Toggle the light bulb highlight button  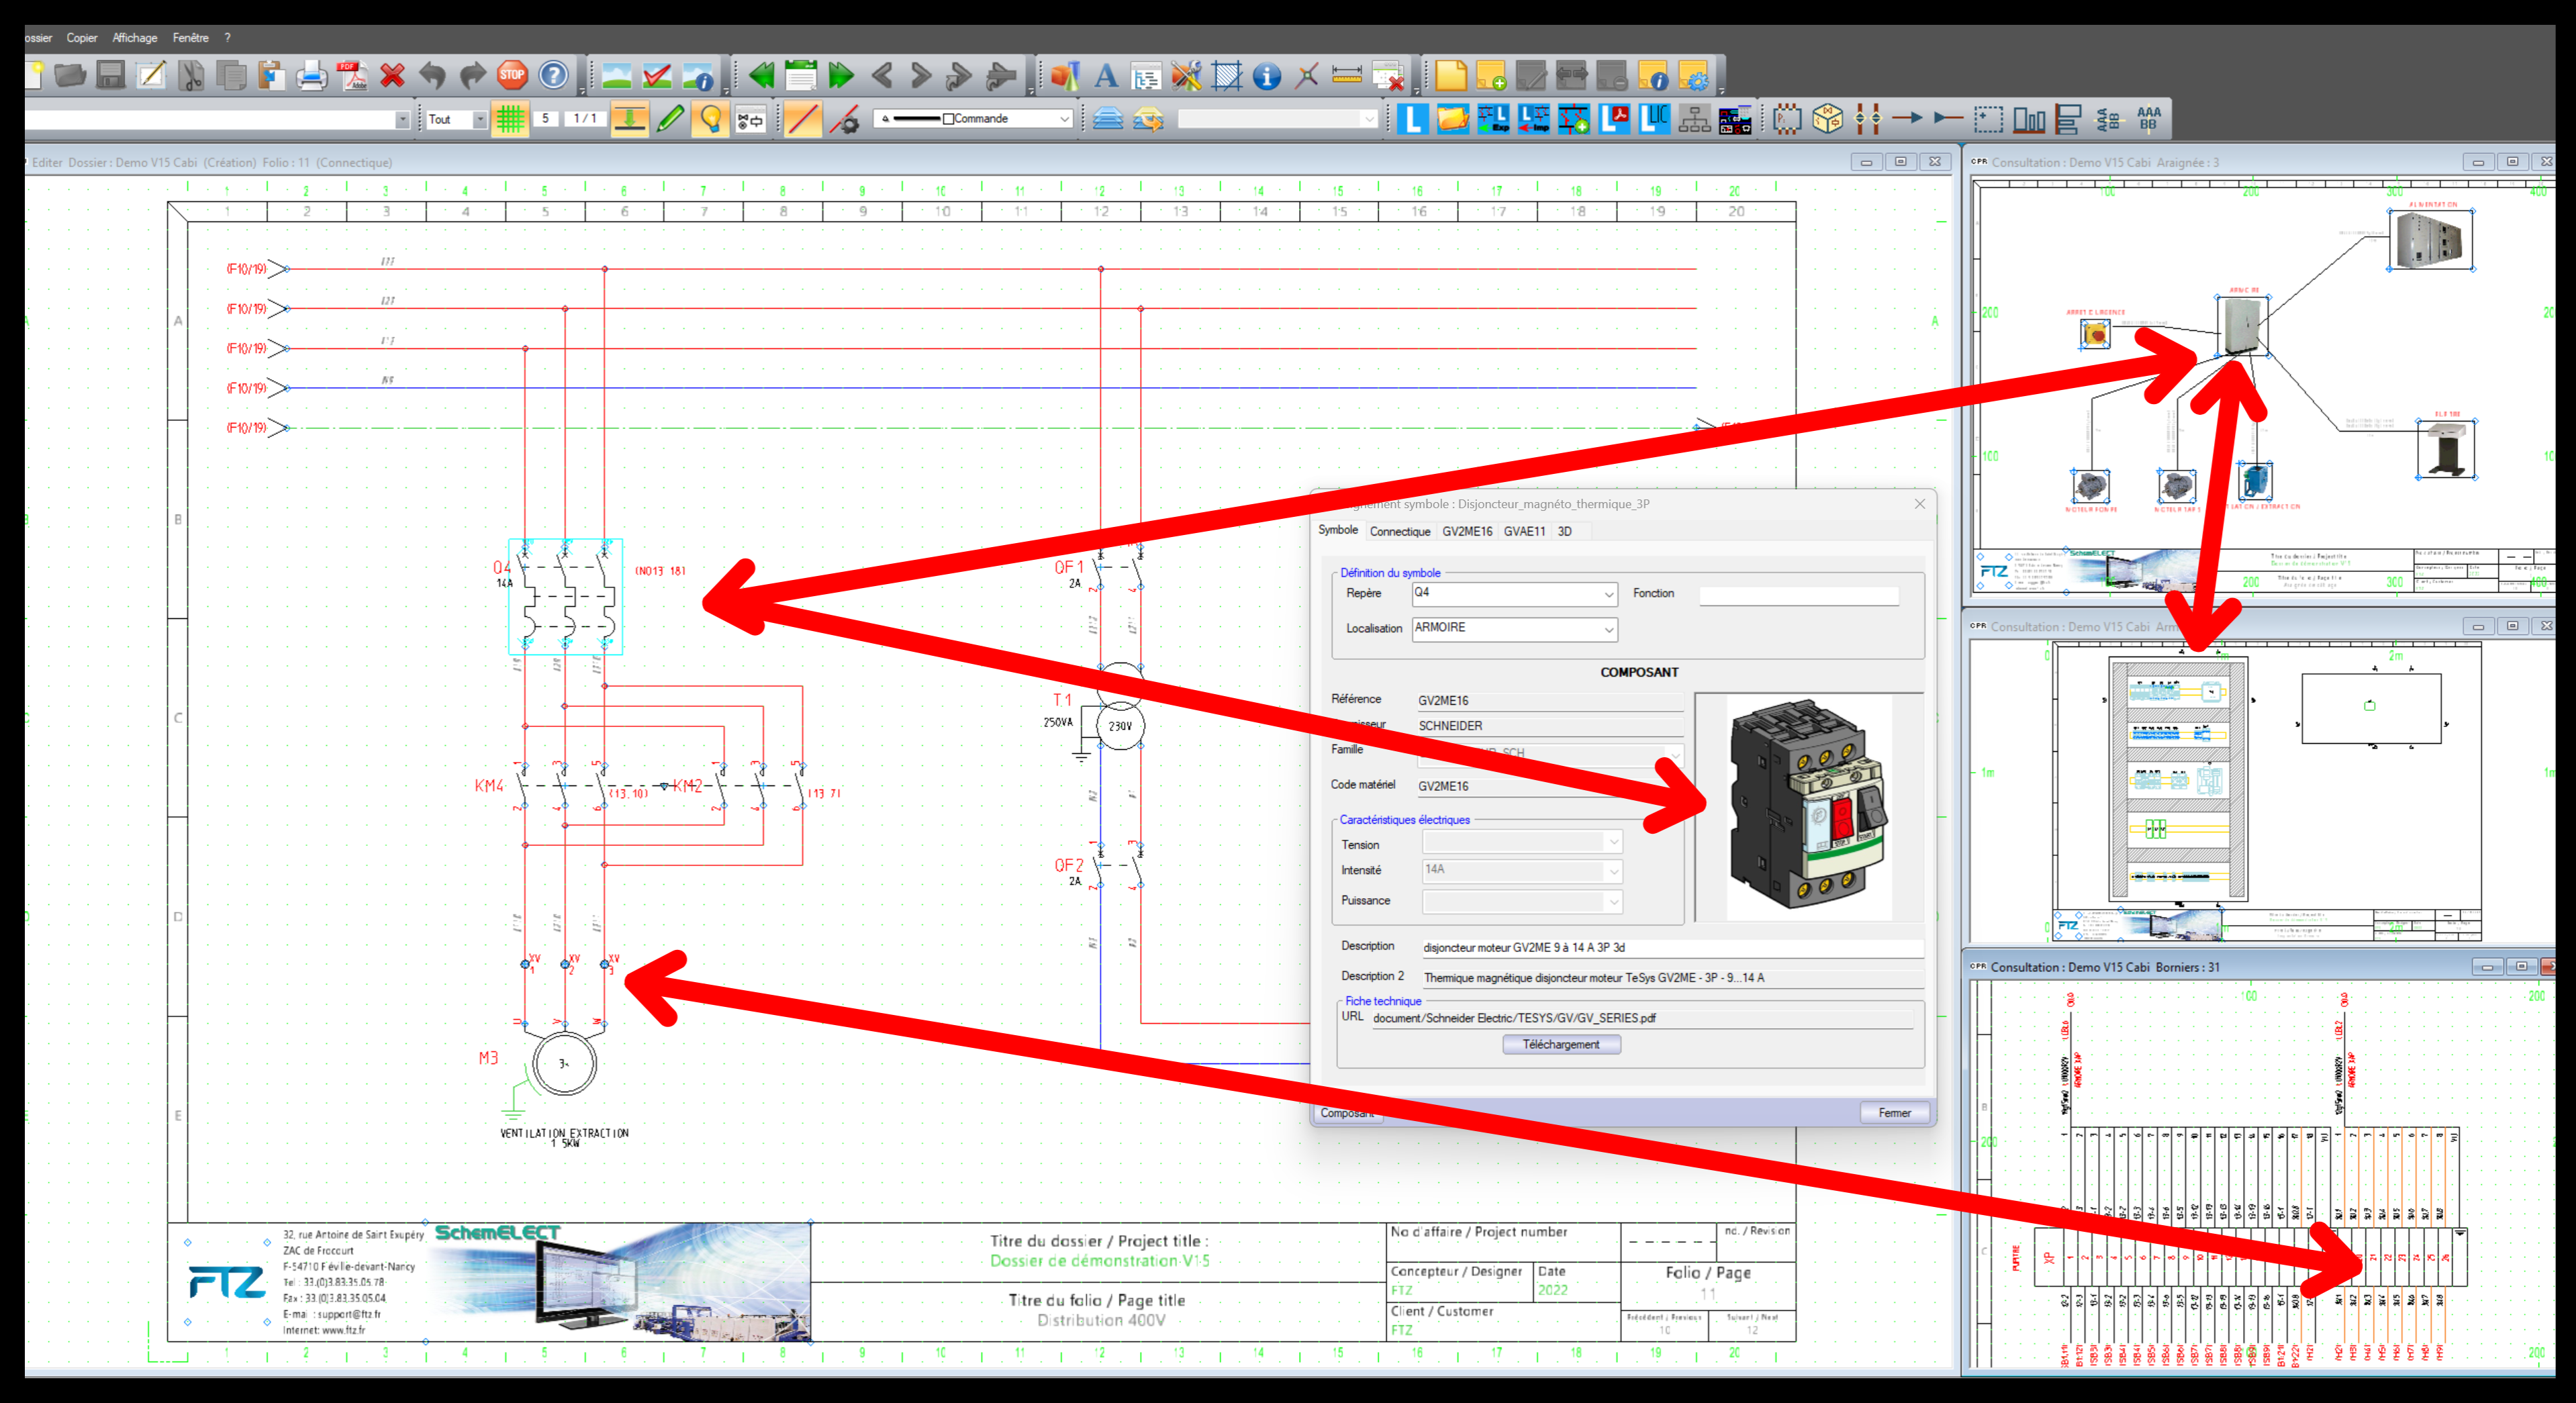[x=710, y=119]
